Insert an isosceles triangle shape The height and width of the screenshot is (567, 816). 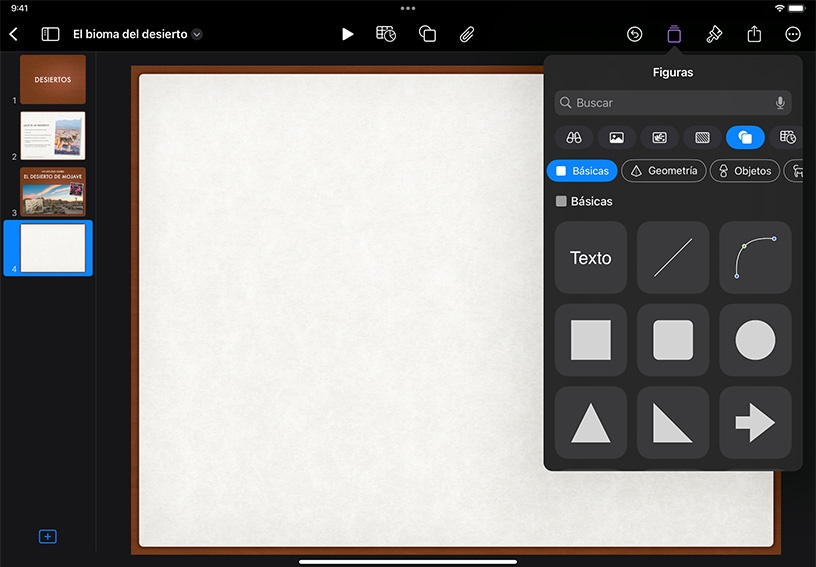pos(591,422)
